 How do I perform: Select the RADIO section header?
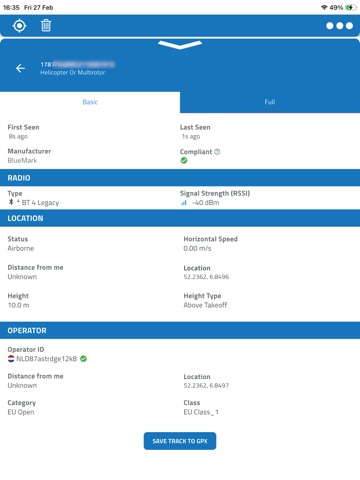(x=180, y=178)
